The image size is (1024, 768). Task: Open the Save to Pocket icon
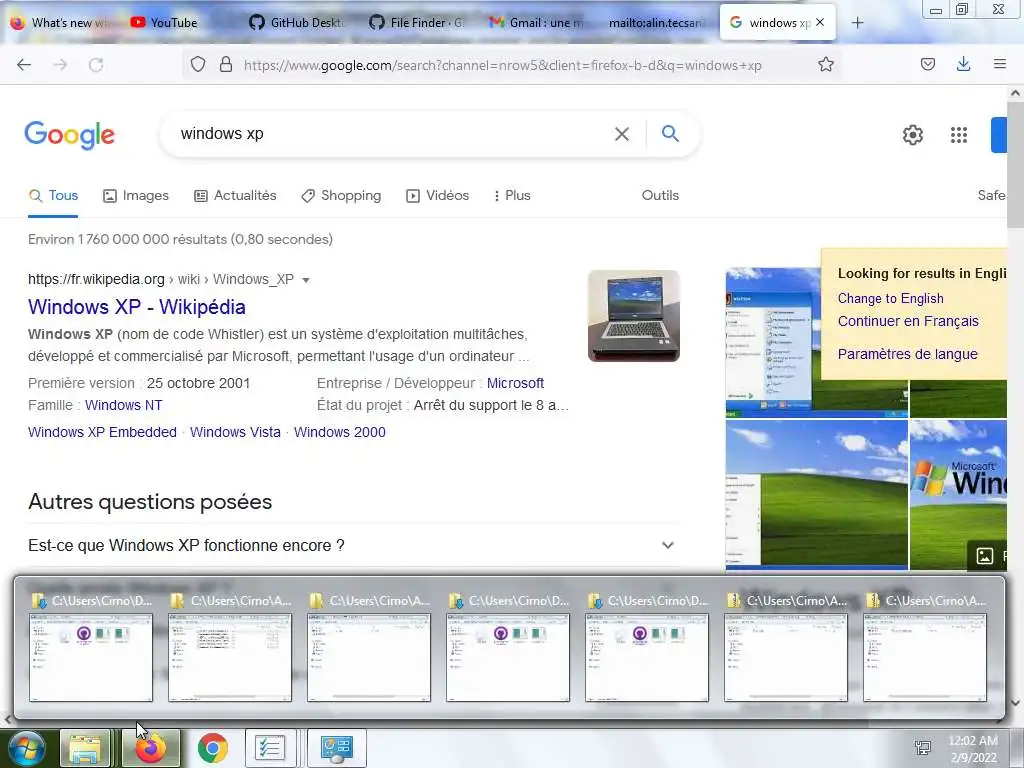coord(927,65)
